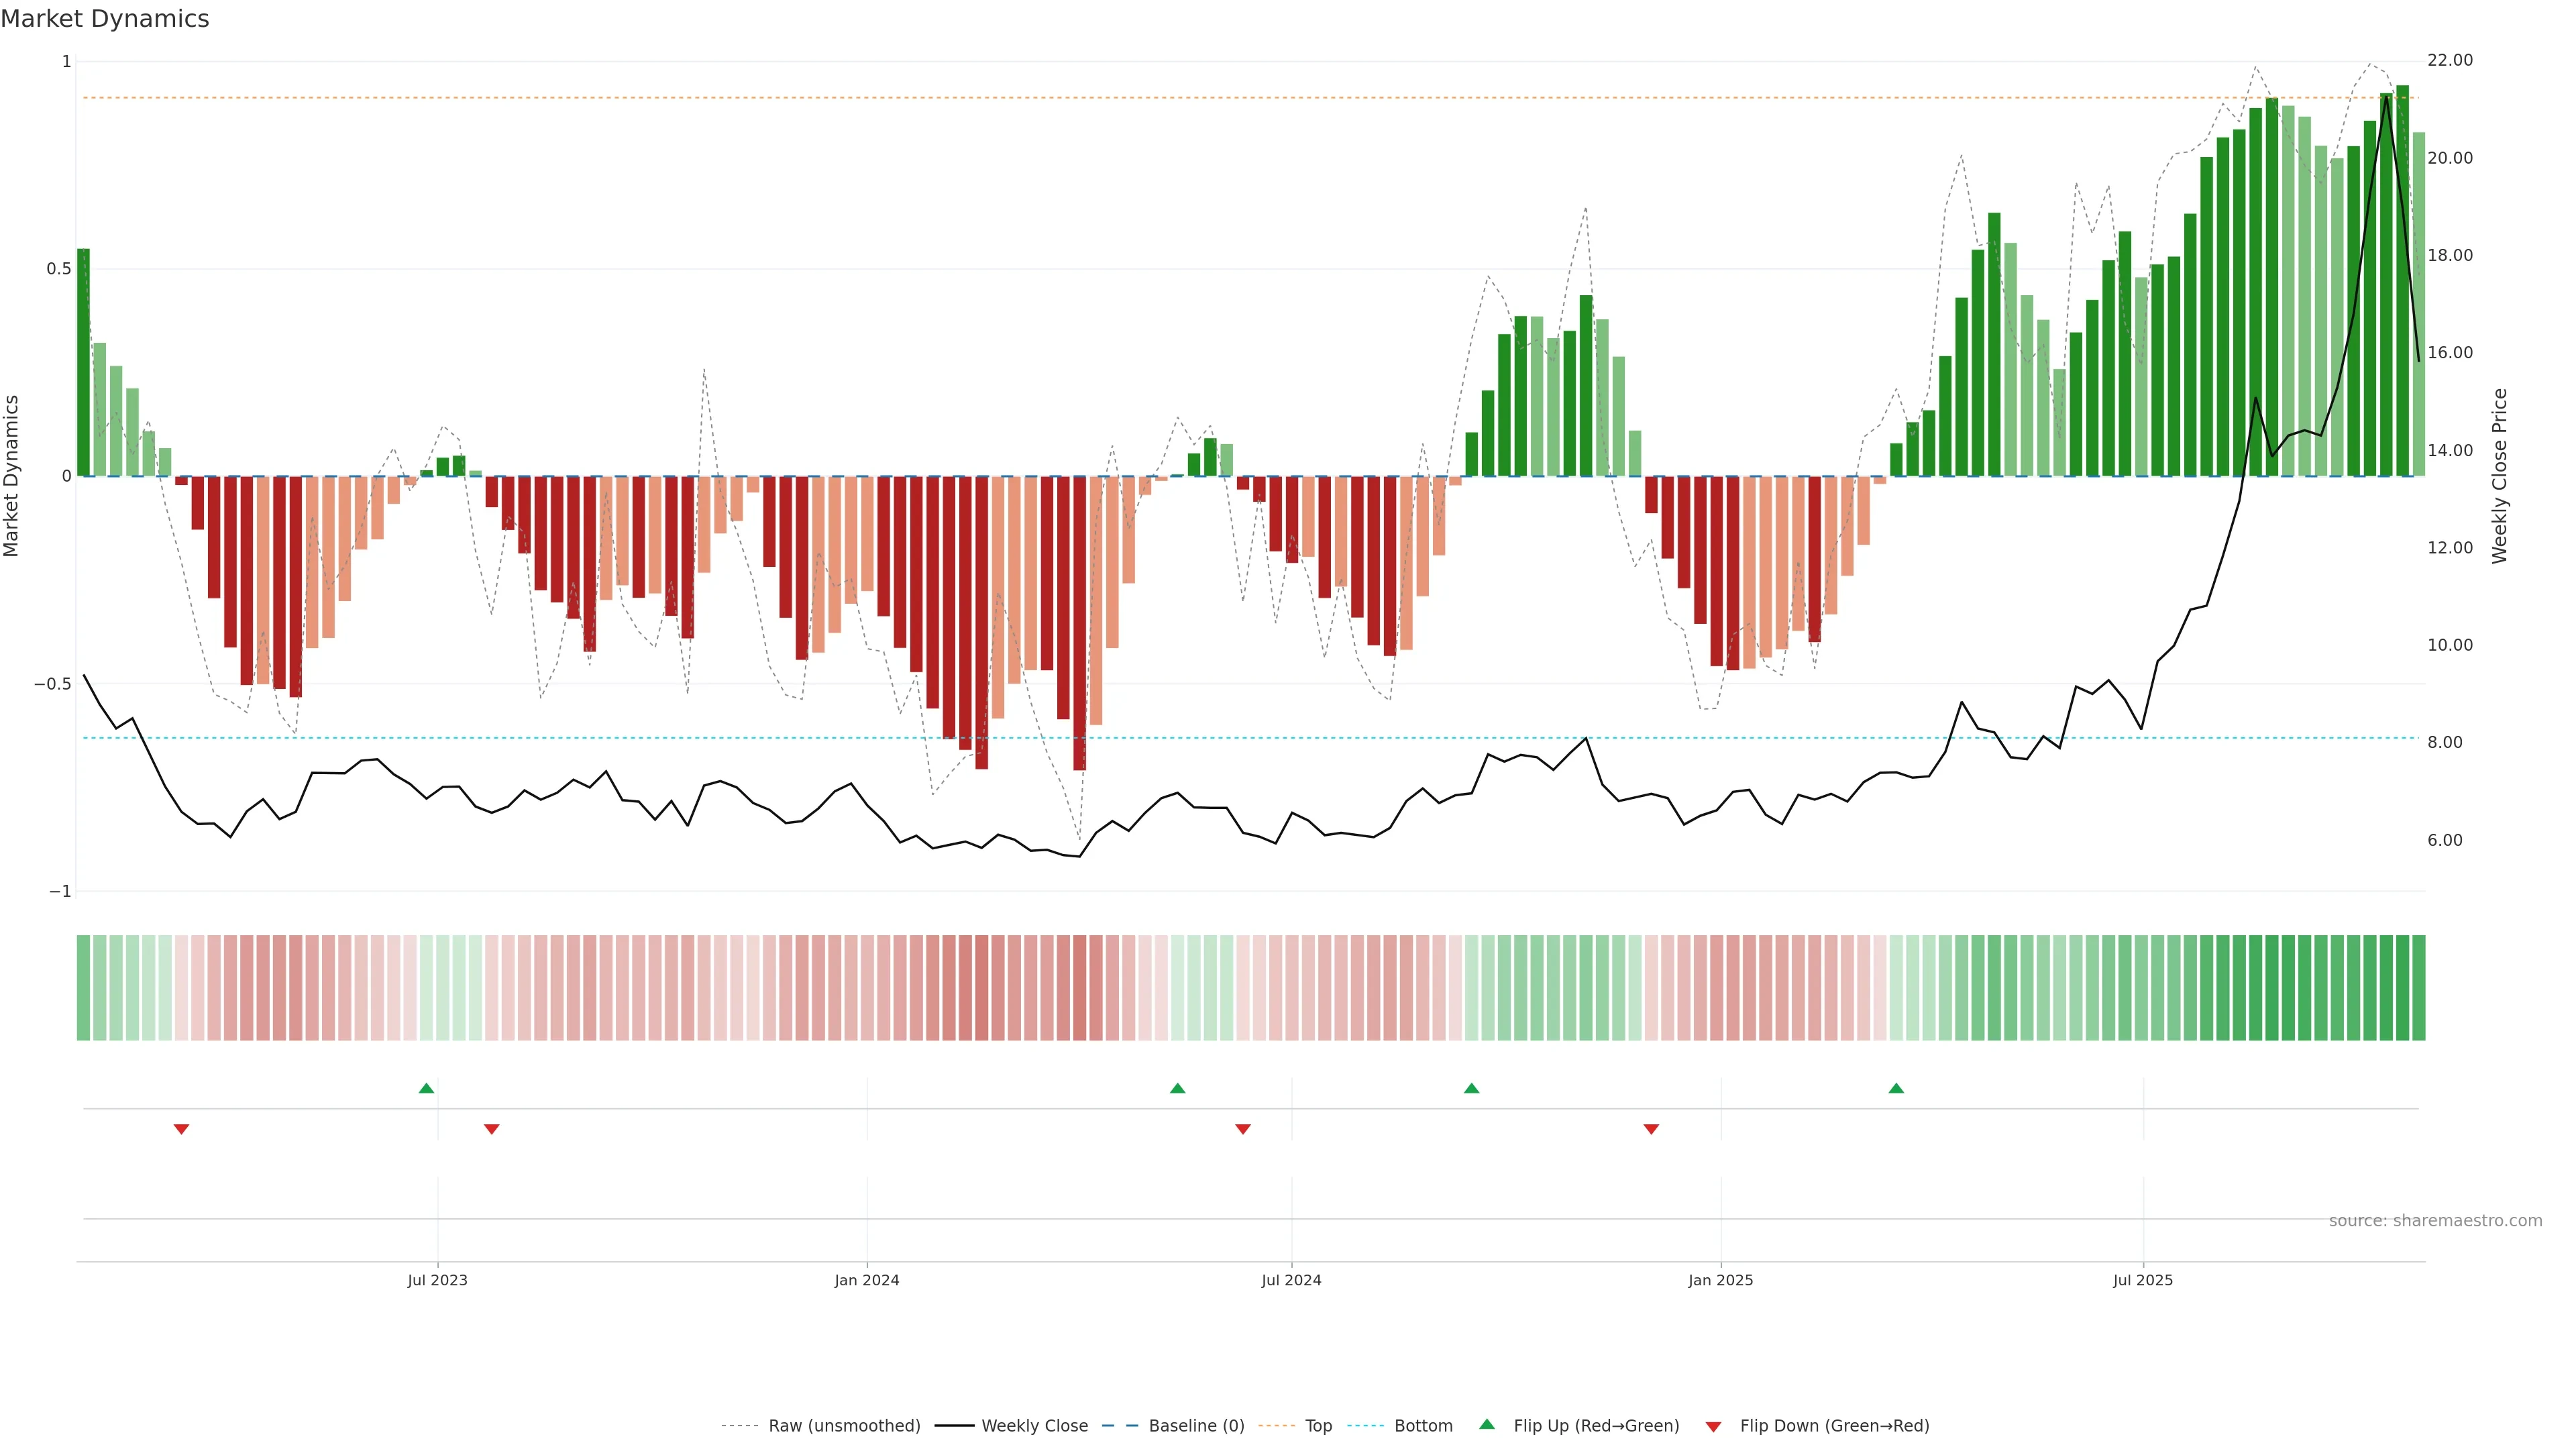Click the leftmost green cell of the heatmap strip
Viewport: 2576px width, 1449px height.
pyautogui.click(x=84, y=987)
